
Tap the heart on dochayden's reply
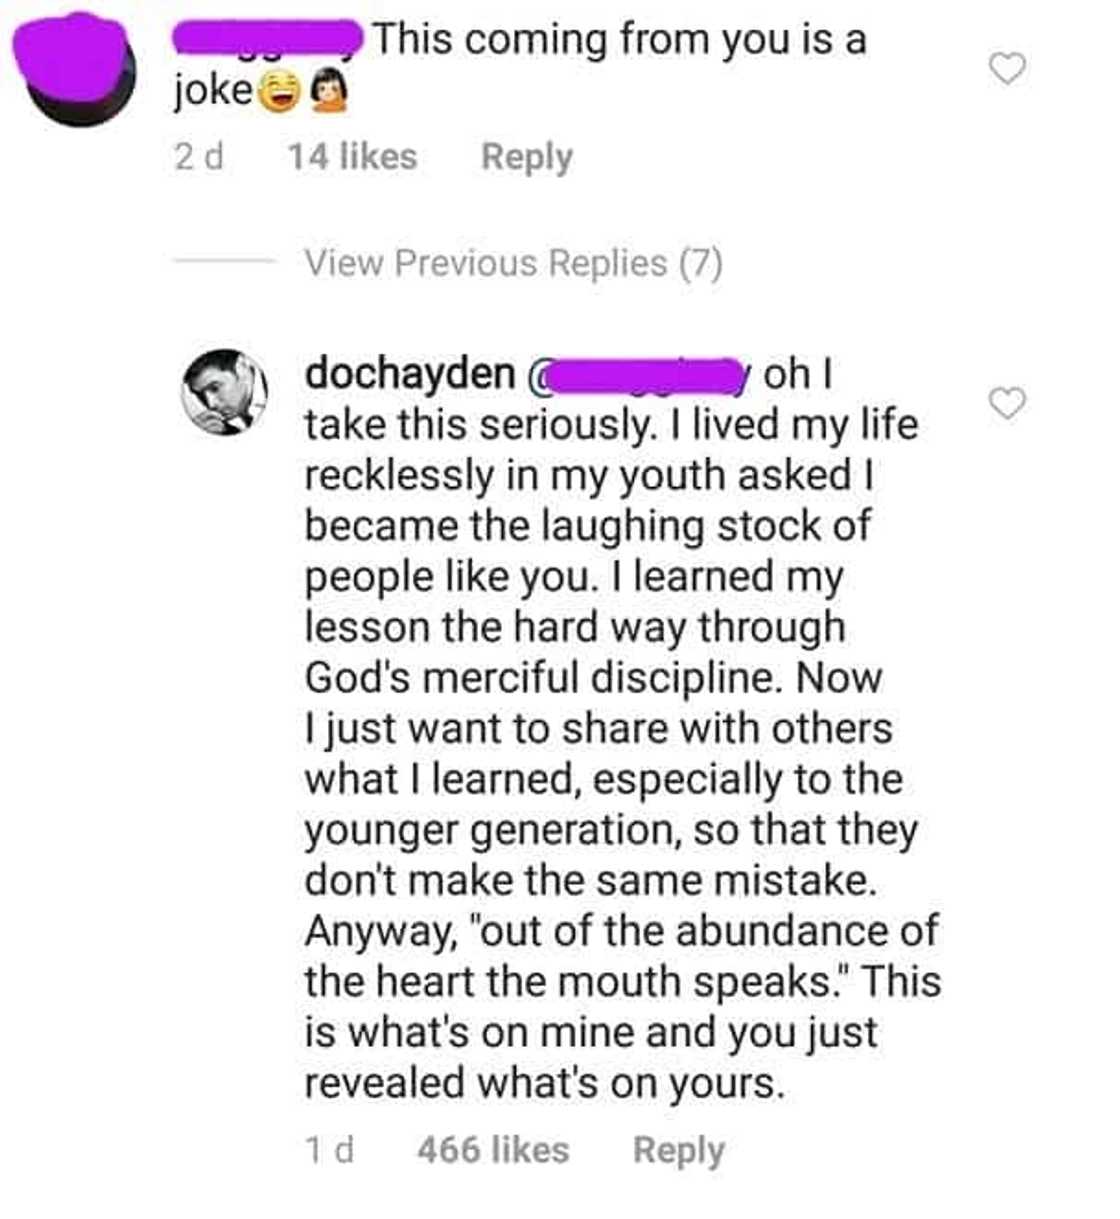(x=1006, y=403)
